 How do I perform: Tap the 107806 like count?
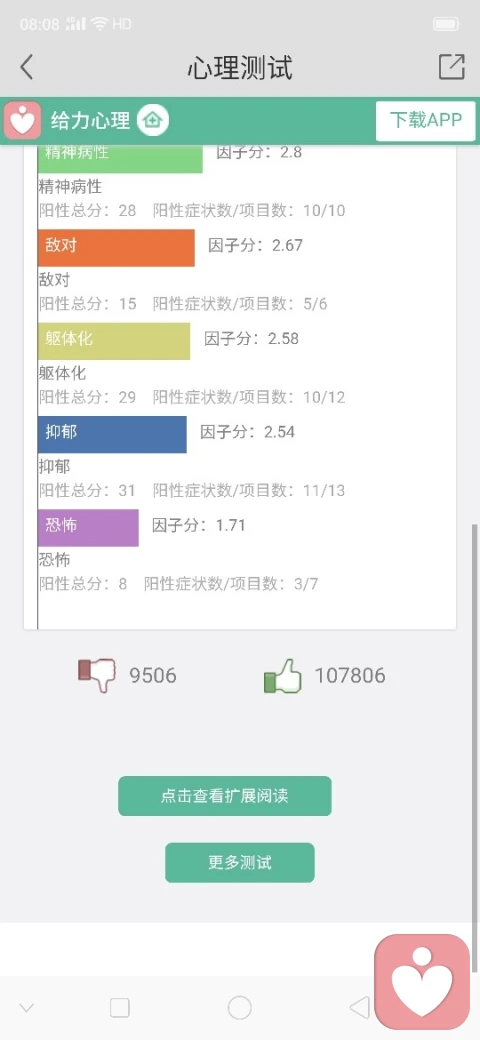(x=349, y=676)
